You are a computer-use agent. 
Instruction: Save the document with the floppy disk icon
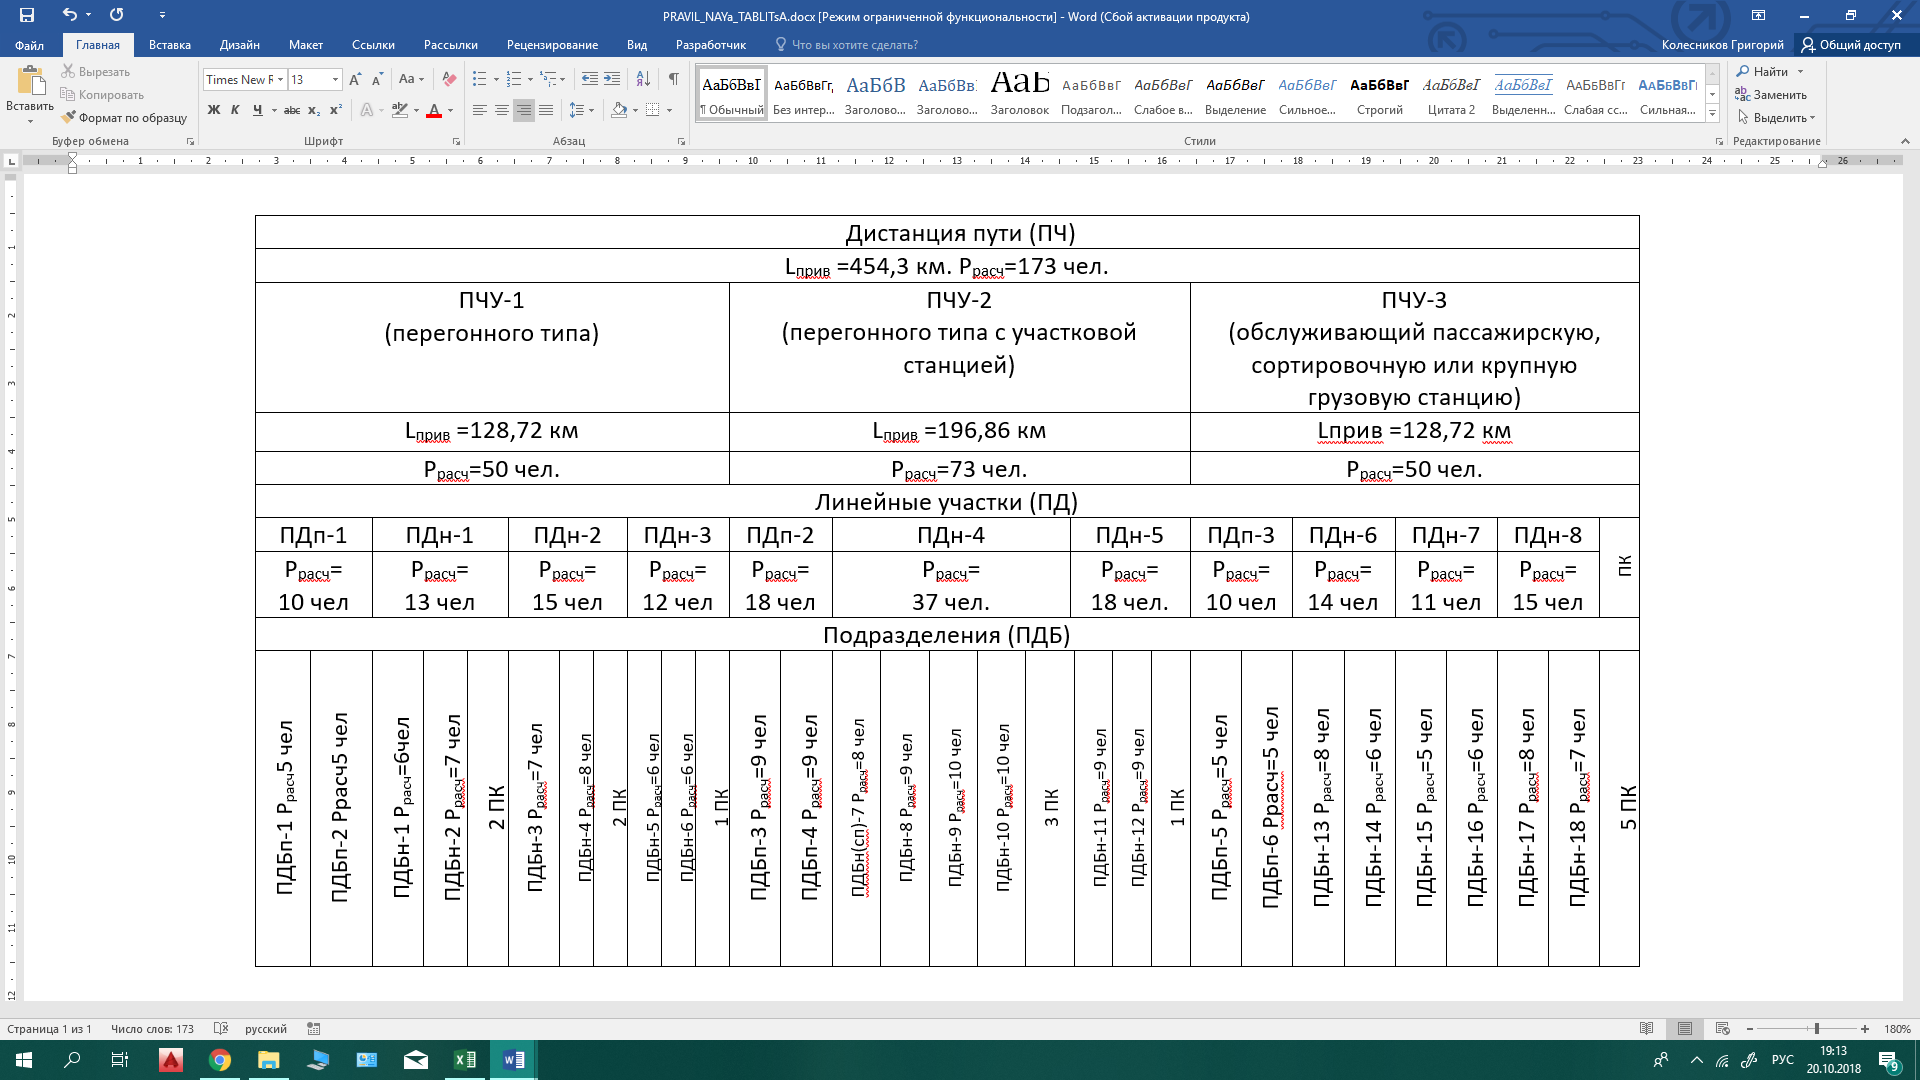click(x=27, y=15)
